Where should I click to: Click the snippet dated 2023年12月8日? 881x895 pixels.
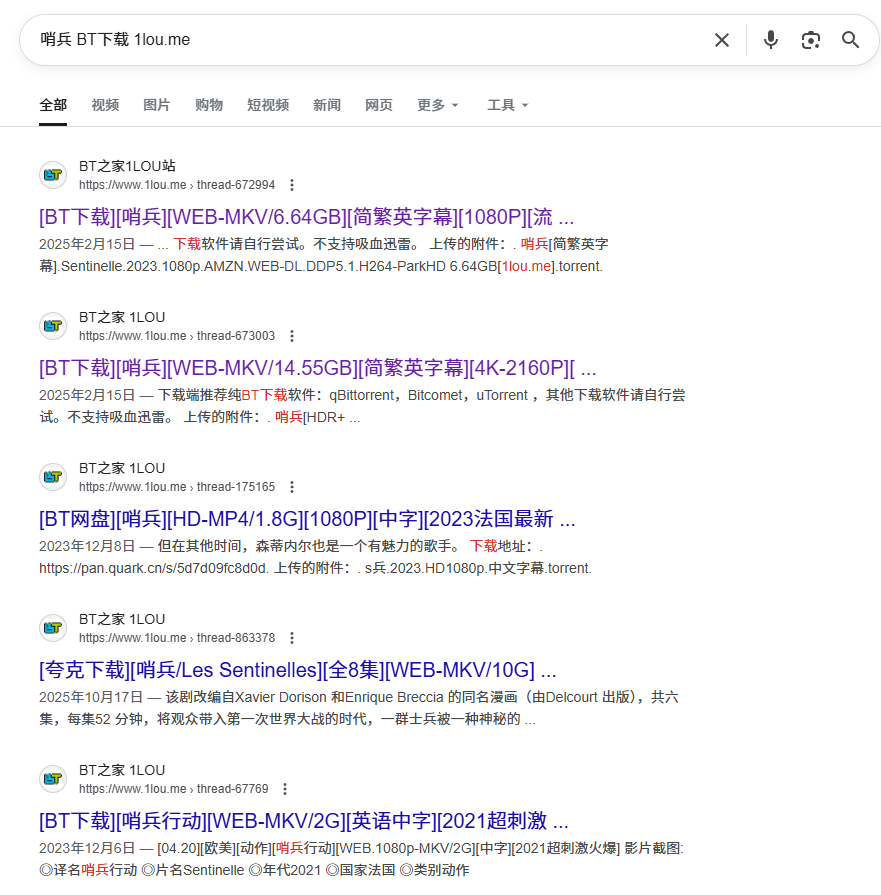click(315, 557)
